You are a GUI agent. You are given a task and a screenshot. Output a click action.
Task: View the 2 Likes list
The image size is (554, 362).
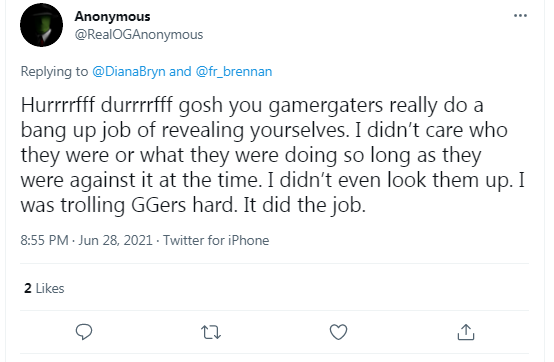pyautogui.click(x=44, y=289)
